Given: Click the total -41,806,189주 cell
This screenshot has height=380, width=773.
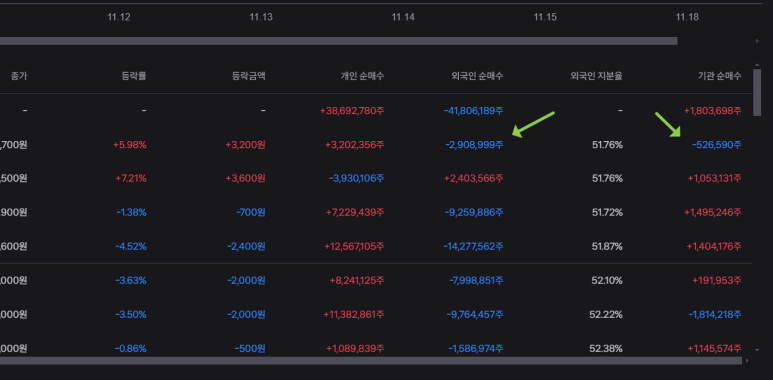Looking at the screenshot, I should point(474,110).
